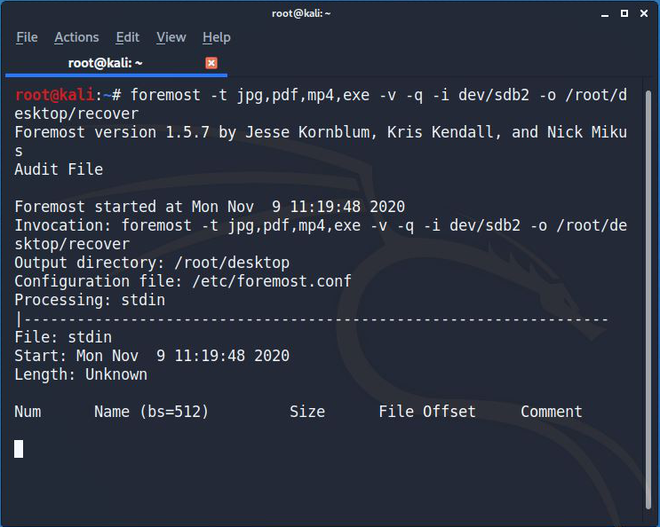
Task: Click the Comment column header
Action: (551, 411)
